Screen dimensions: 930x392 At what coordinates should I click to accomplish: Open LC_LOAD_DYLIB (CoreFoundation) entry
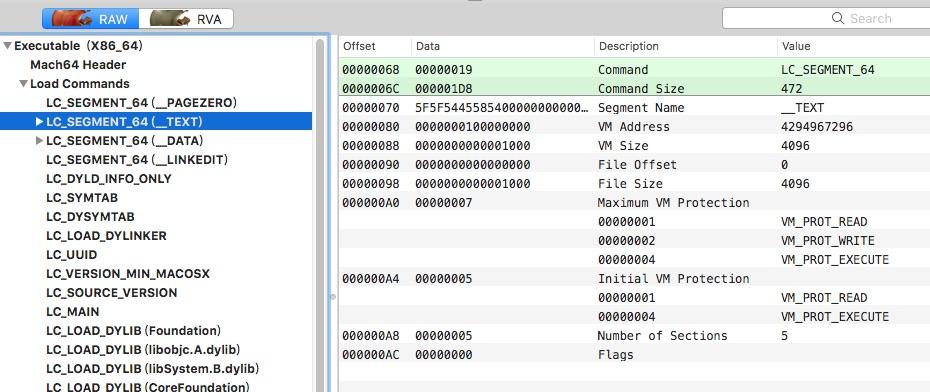point(147,387)
